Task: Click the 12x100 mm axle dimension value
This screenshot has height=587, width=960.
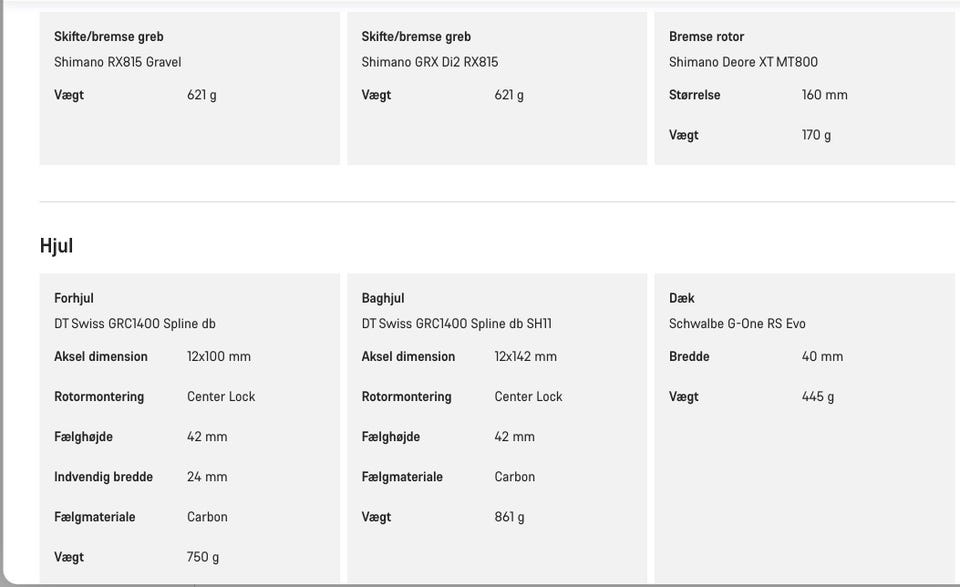Action: pyautogui.click(x=219, y=357)
